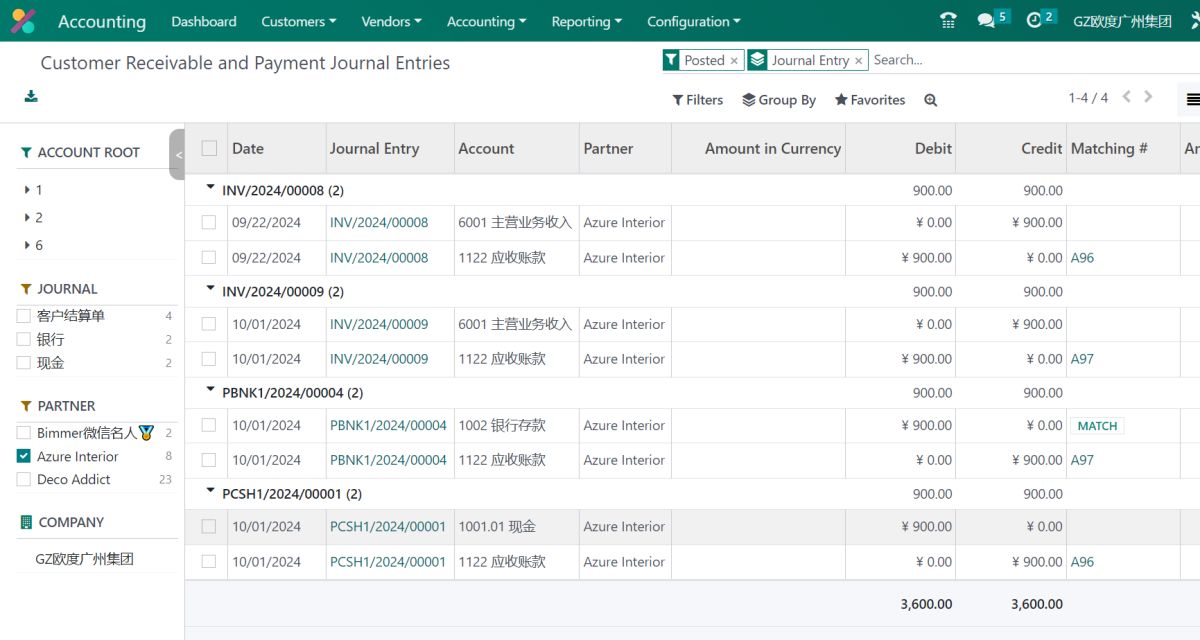Expand account root 6
The height and width of the screenshot is (640, 1200).
27,245
